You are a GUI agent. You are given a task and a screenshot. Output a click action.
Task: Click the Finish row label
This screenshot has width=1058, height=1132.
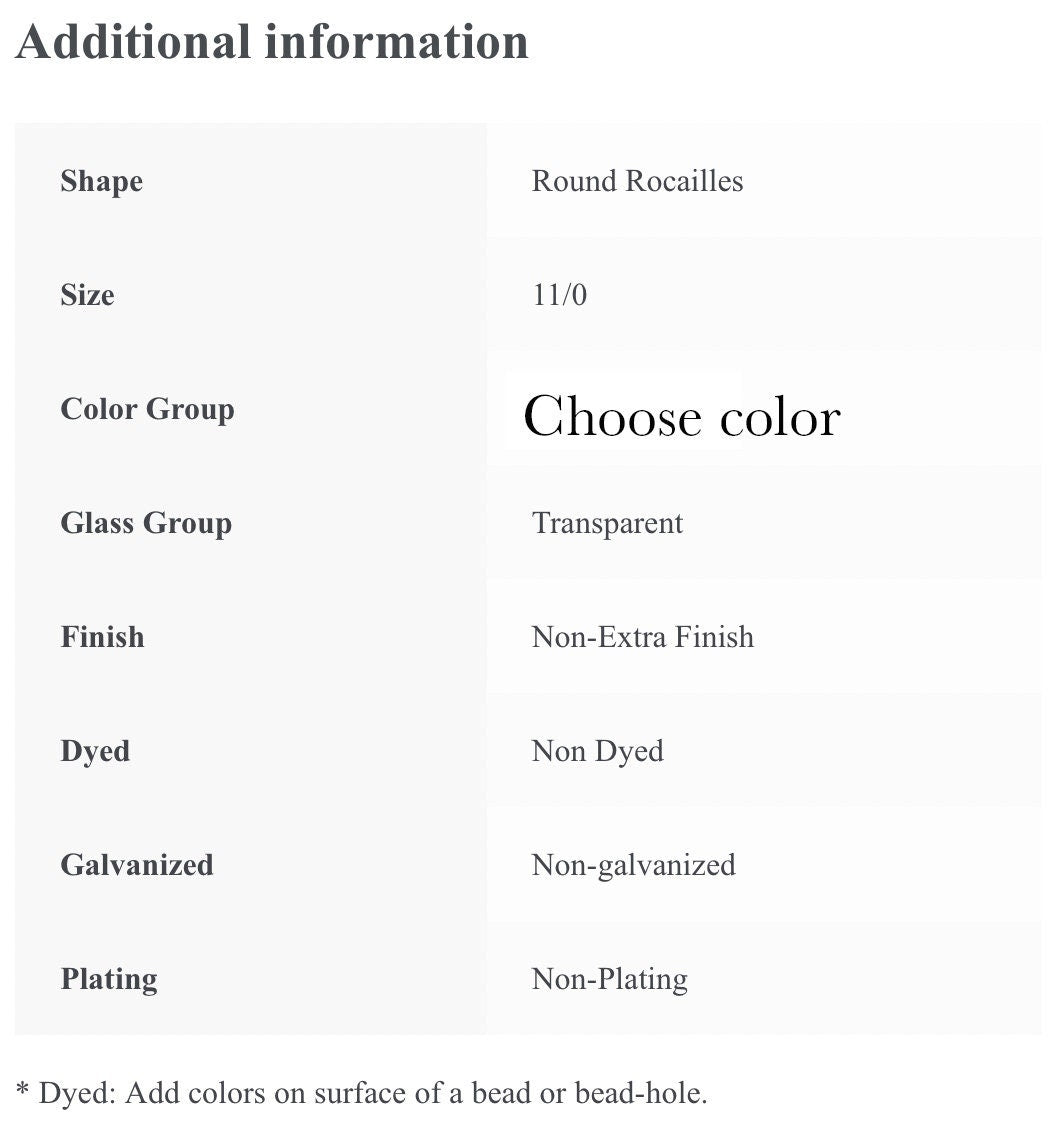pos(102,637)
